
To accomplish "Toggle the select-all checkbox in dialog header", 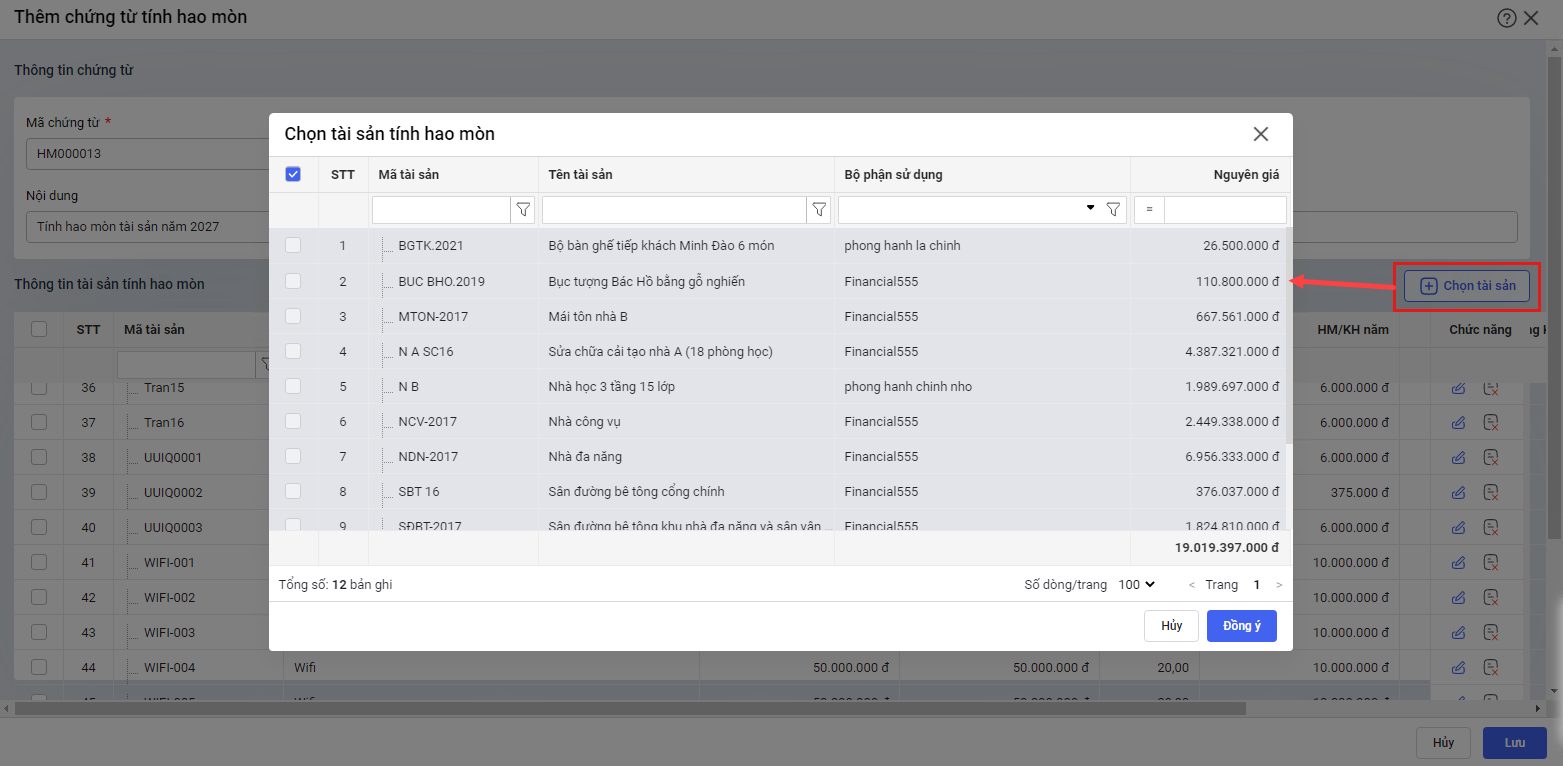I will (293, 174).
